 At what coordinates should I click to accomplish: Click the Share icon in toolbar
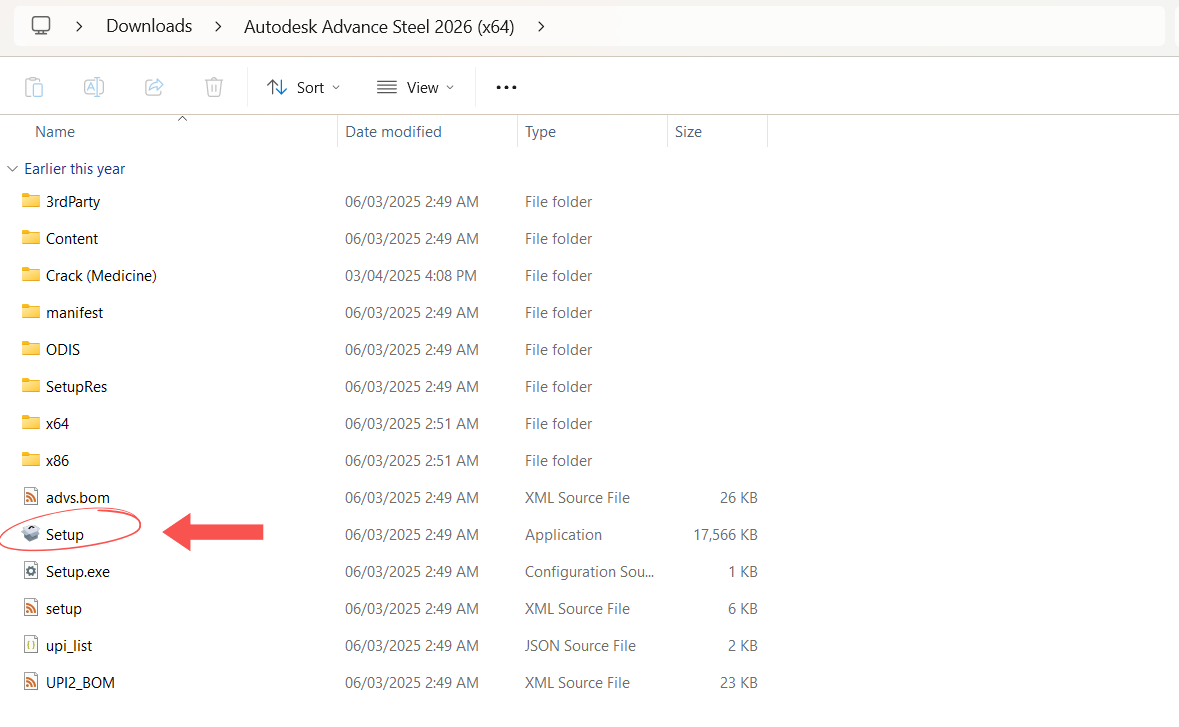pos(154,87)
